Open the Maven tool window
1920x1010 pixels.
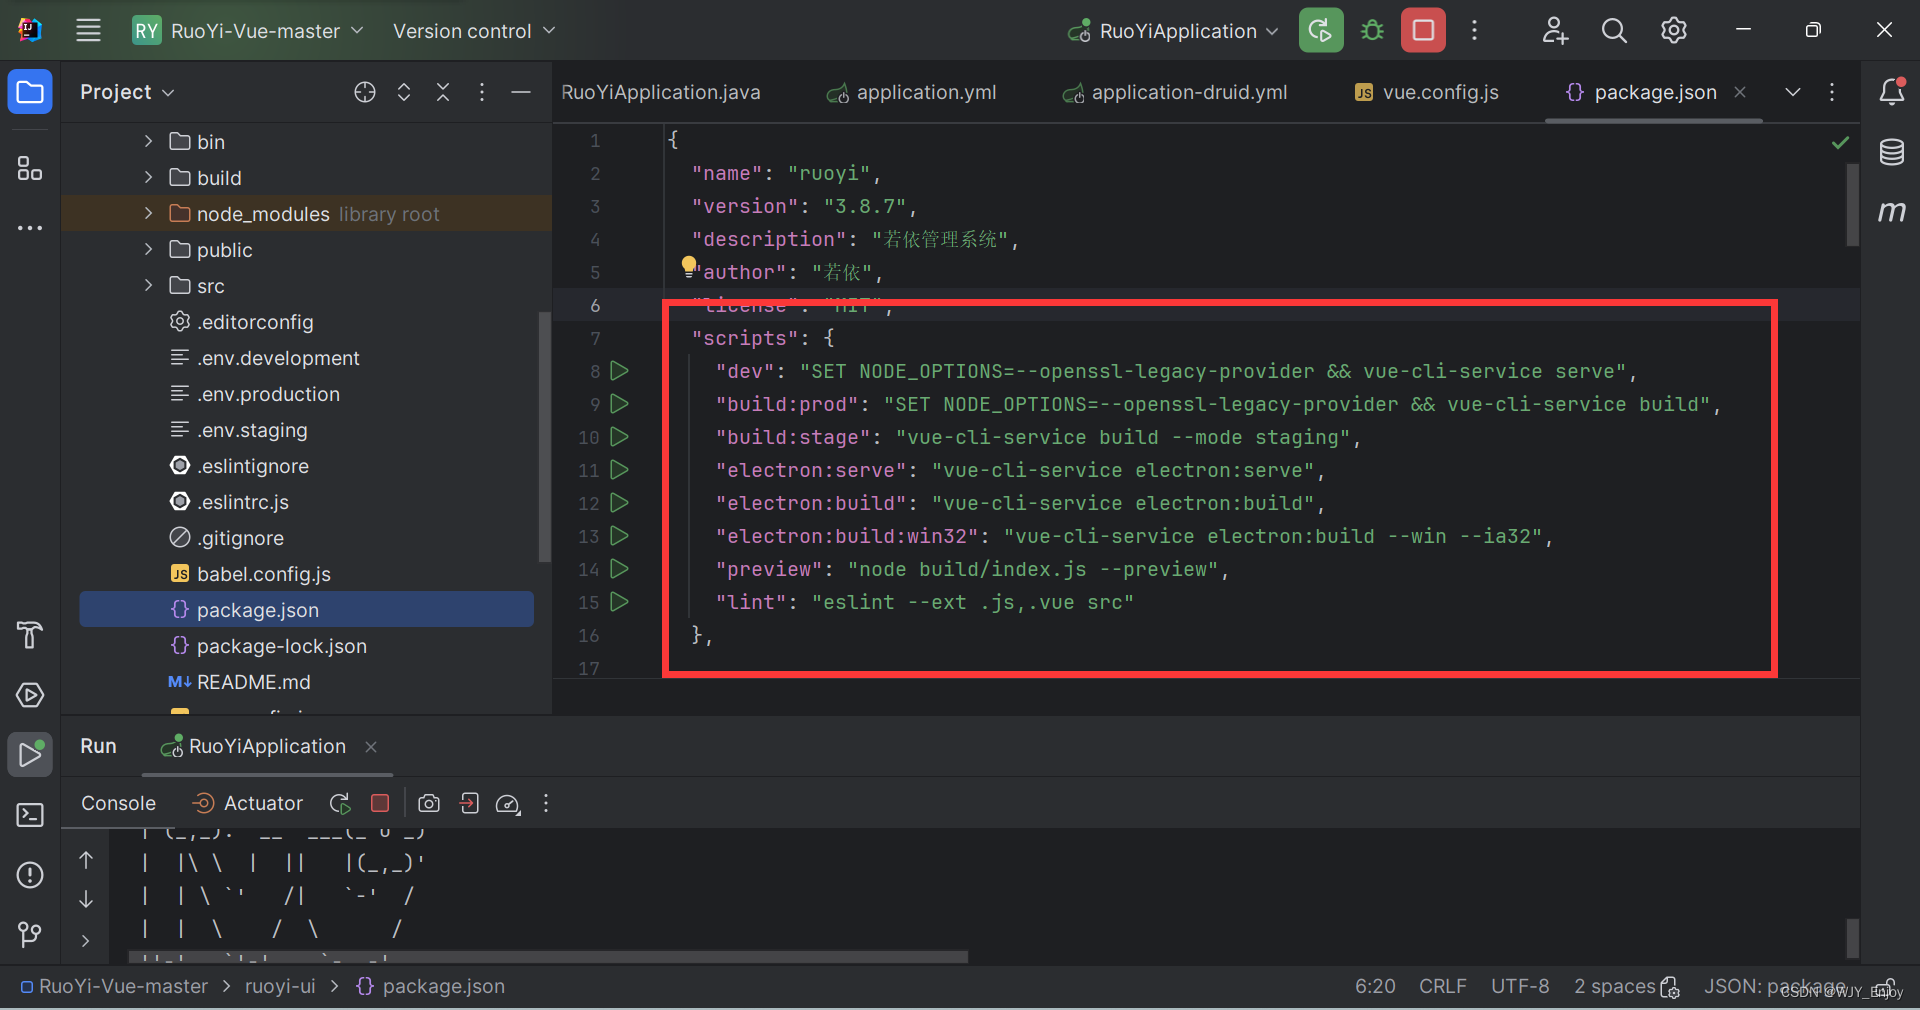[1892, 211]
